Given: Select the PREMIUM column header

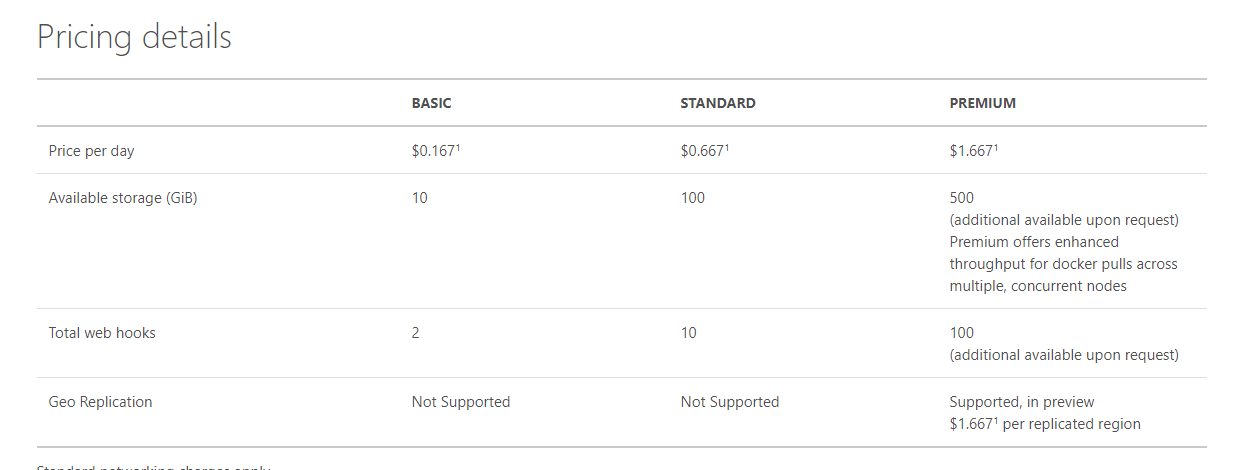Looking at the screenshot, I should (x=982, y=103).
